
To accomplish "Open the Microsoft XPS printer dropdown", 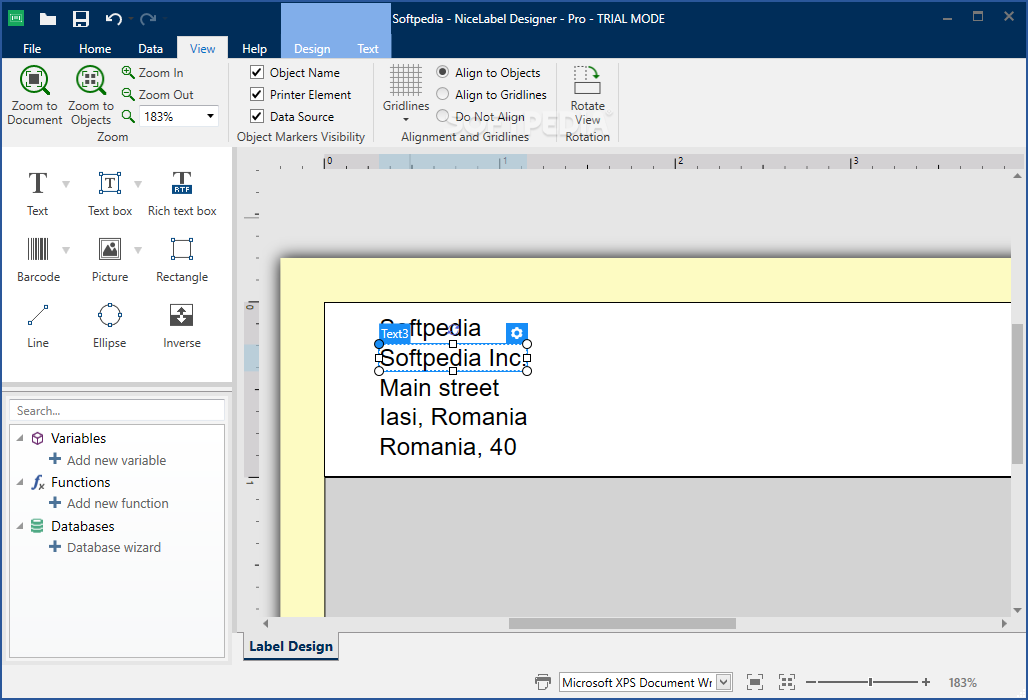I will (723, 682).
